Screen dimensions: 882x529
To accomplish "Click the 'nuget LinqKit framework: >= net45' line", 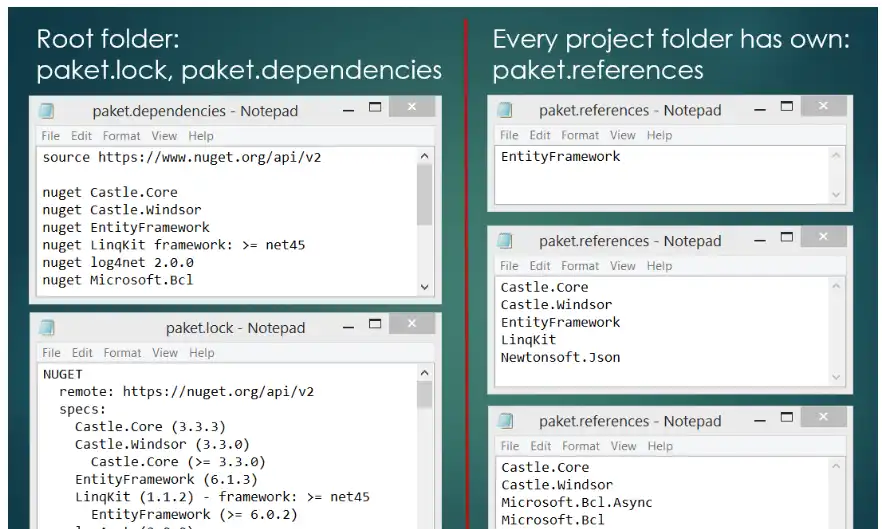I will 174,245.
